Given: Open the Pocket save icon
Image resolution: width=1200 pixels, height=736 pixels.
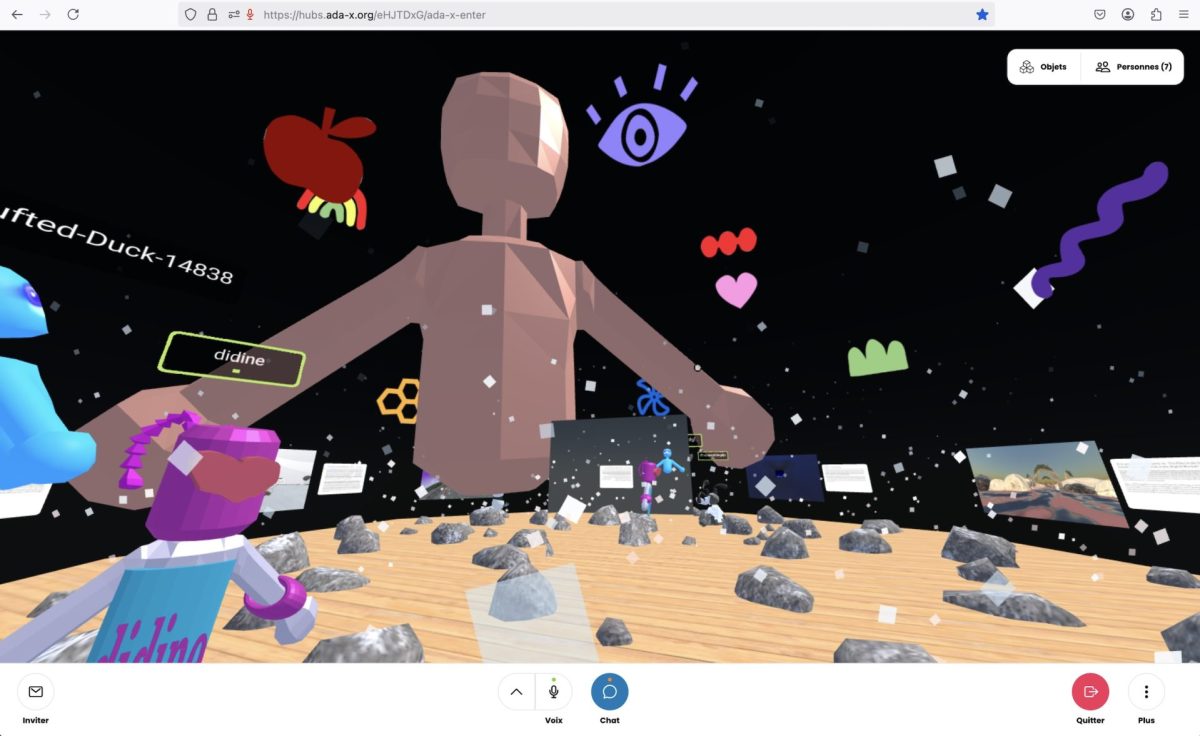Looking at the screenshot, I should (1099, 15).
